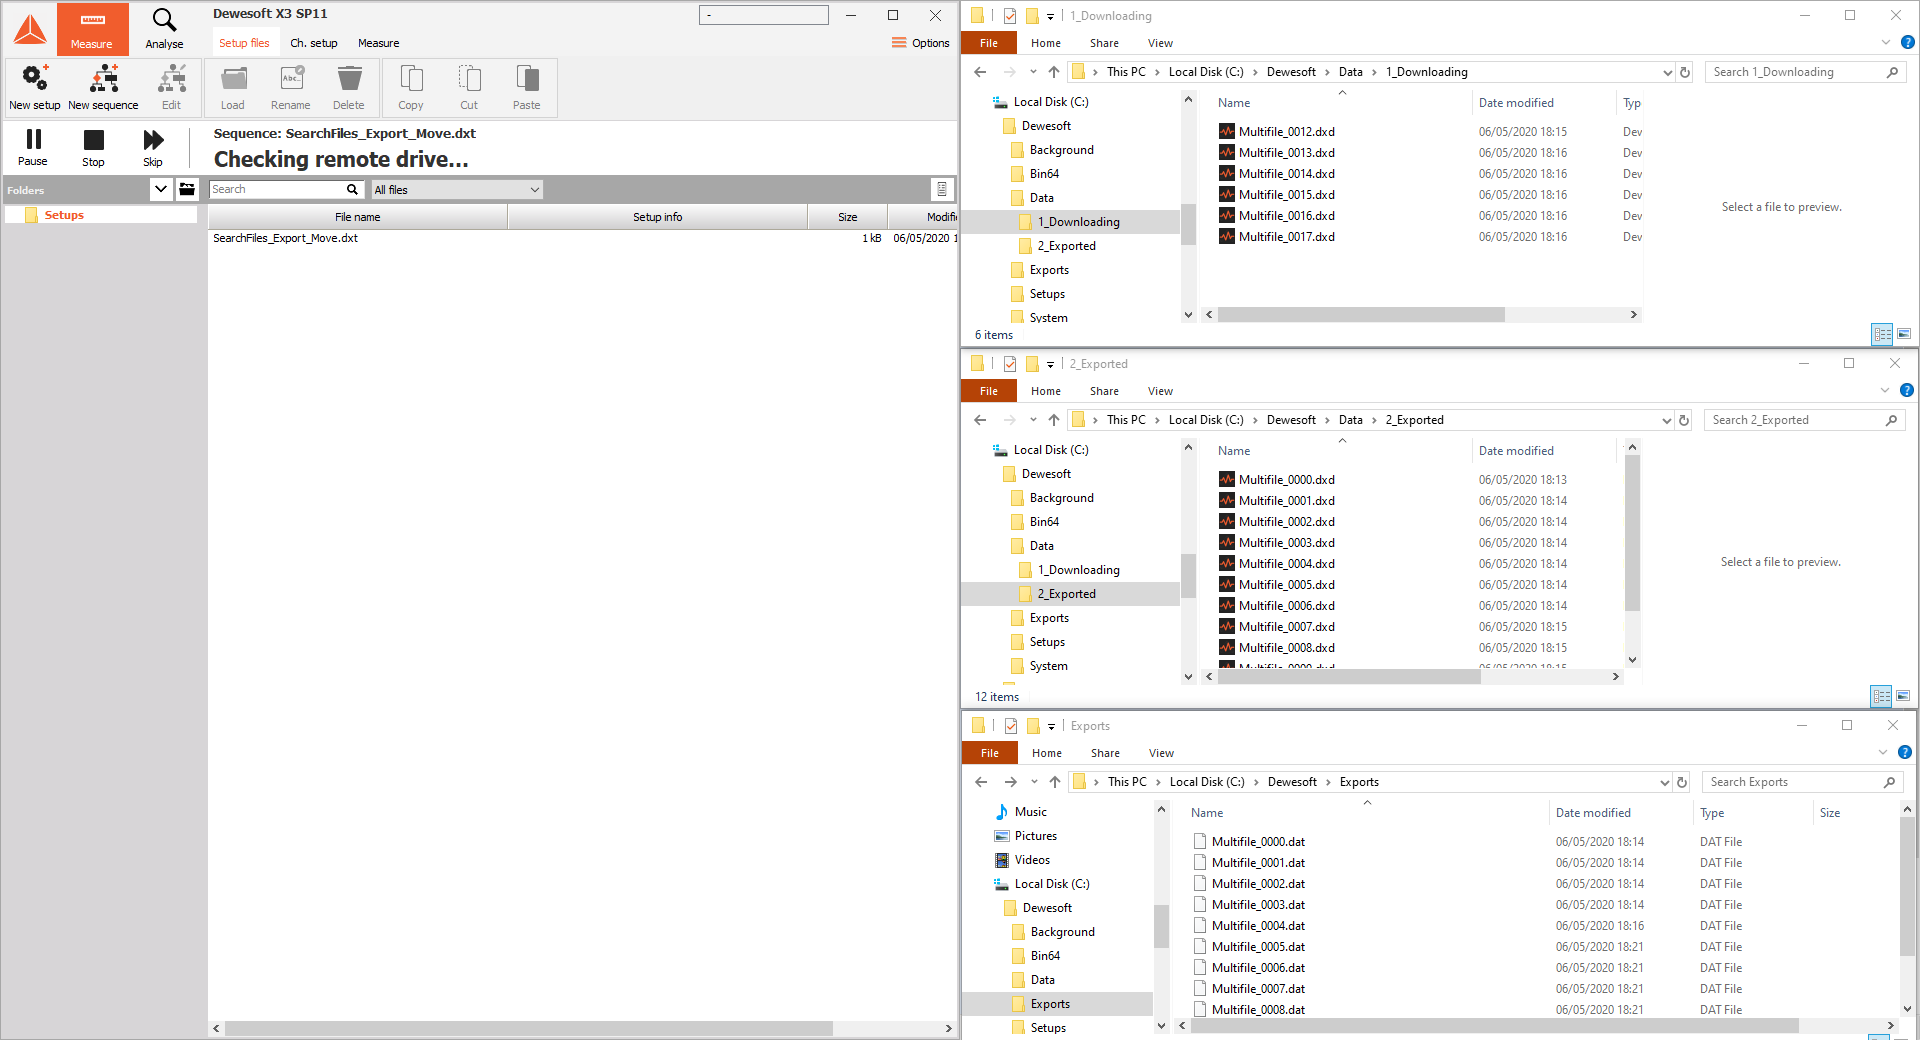Screen dimensions: 1920x1040
Task: Load the selected setup file
Action: coord(233,87)
